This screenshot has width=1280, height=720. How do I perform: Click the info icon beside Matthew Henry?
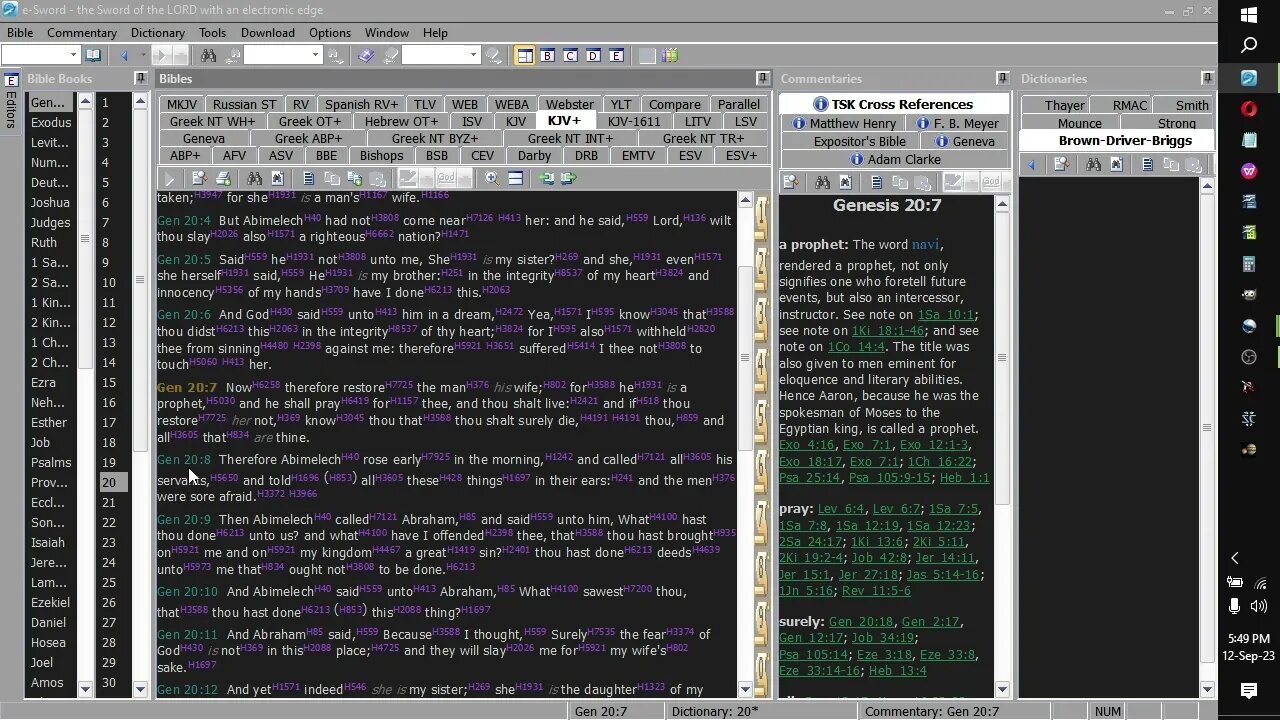[x=799, y=123]
